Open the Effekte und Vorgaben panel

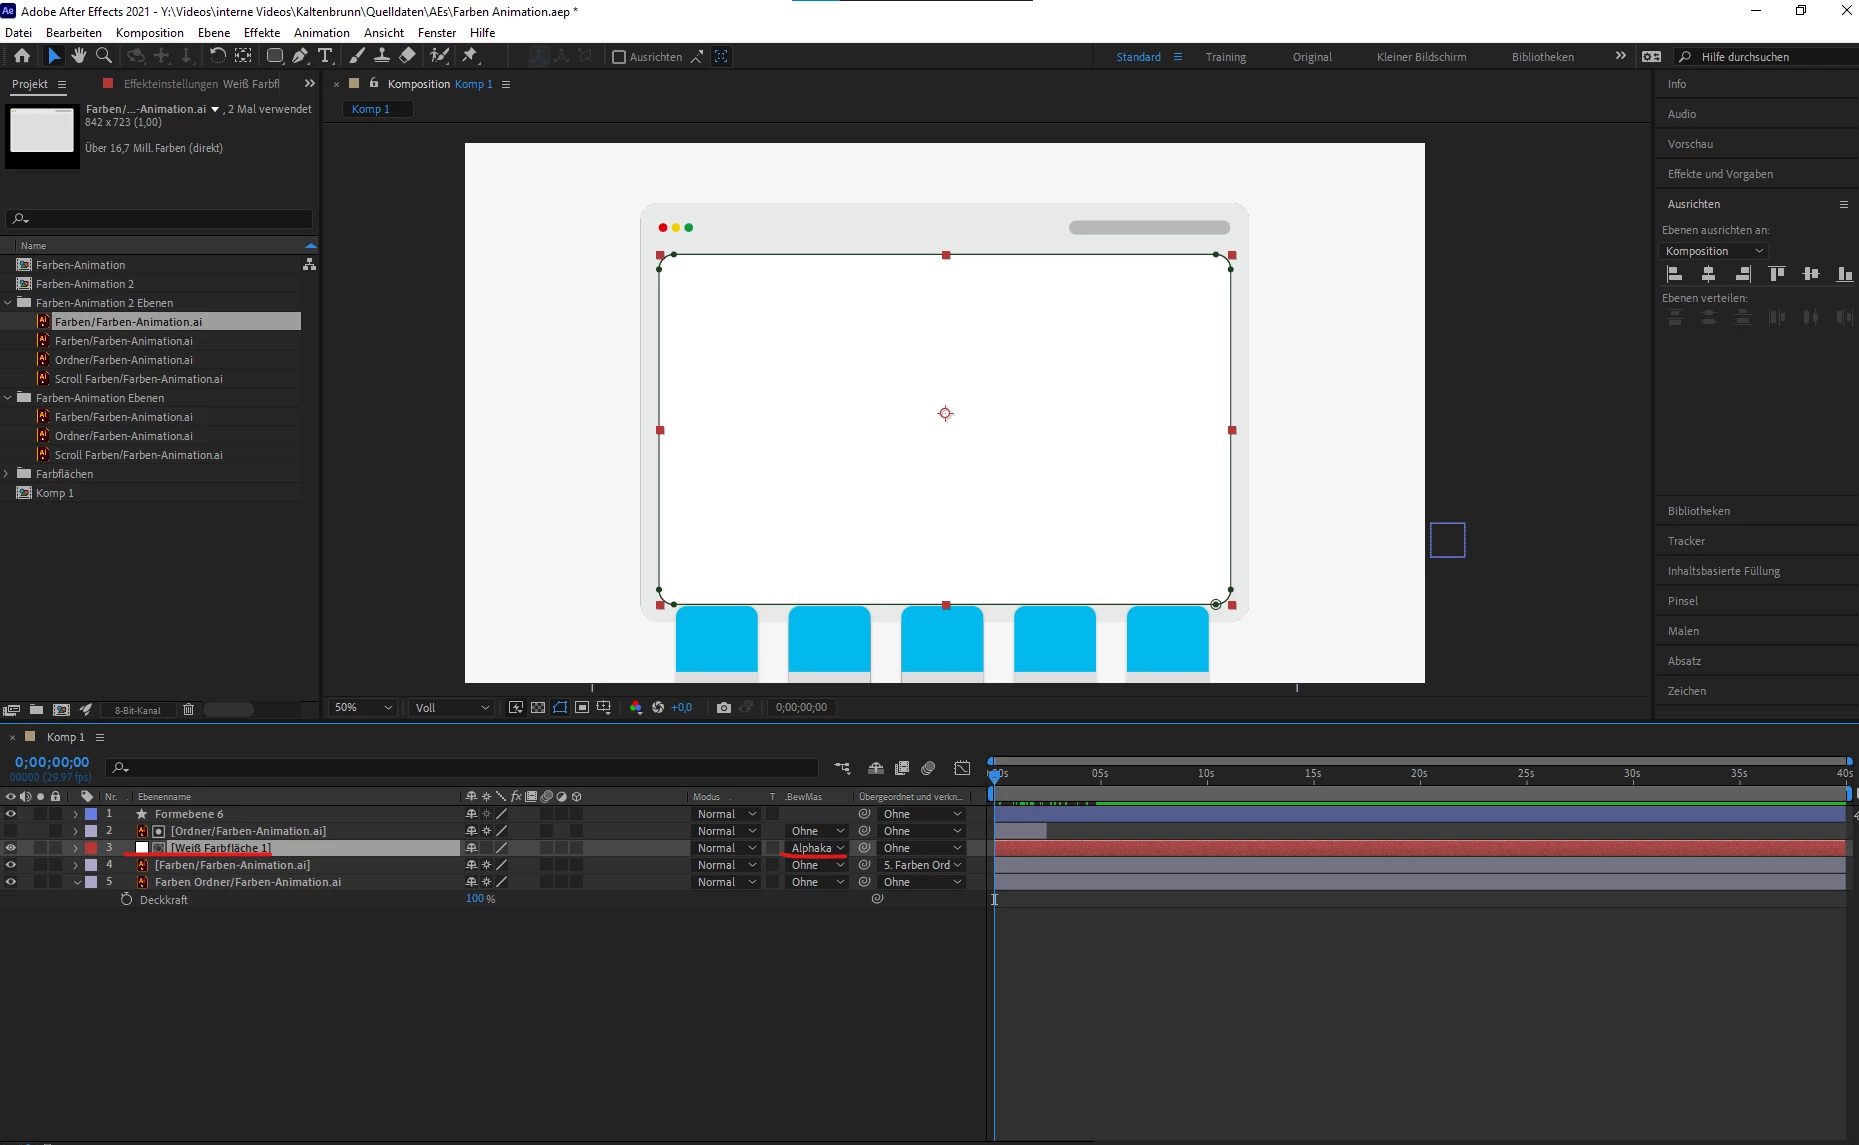pos(1720,174)
